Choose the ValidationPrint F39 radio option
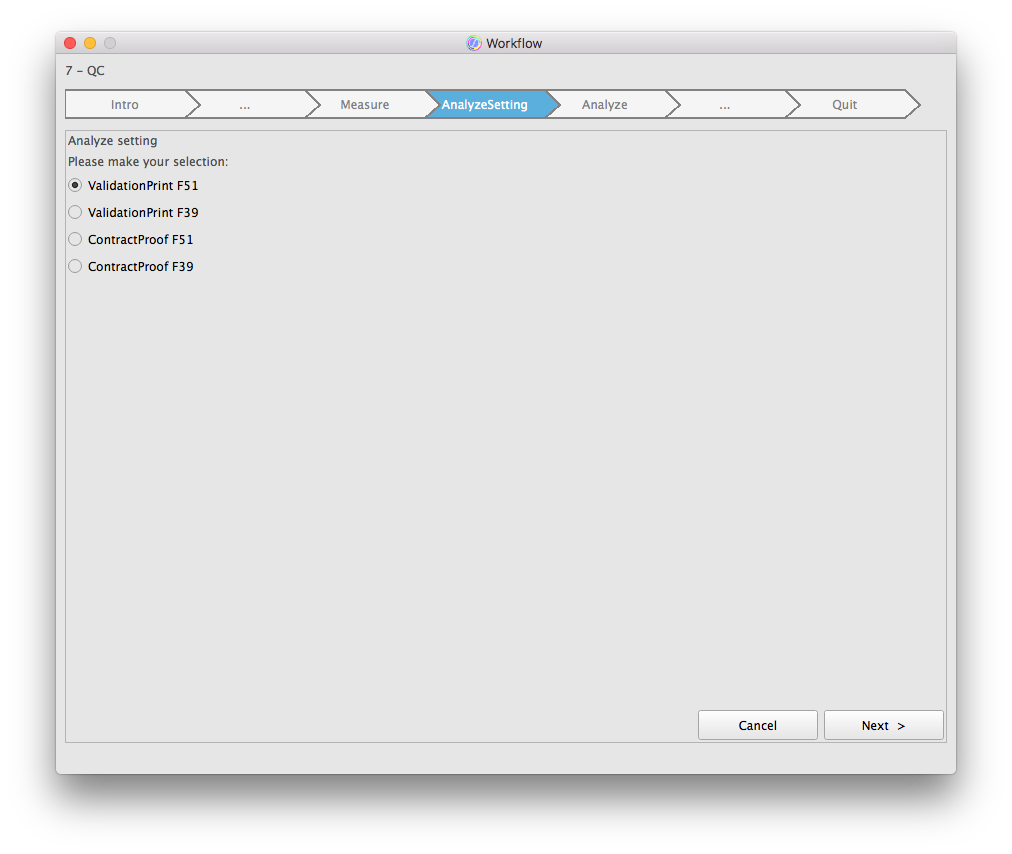Screen dimensions: 1012x854 (x=75, y=212)
